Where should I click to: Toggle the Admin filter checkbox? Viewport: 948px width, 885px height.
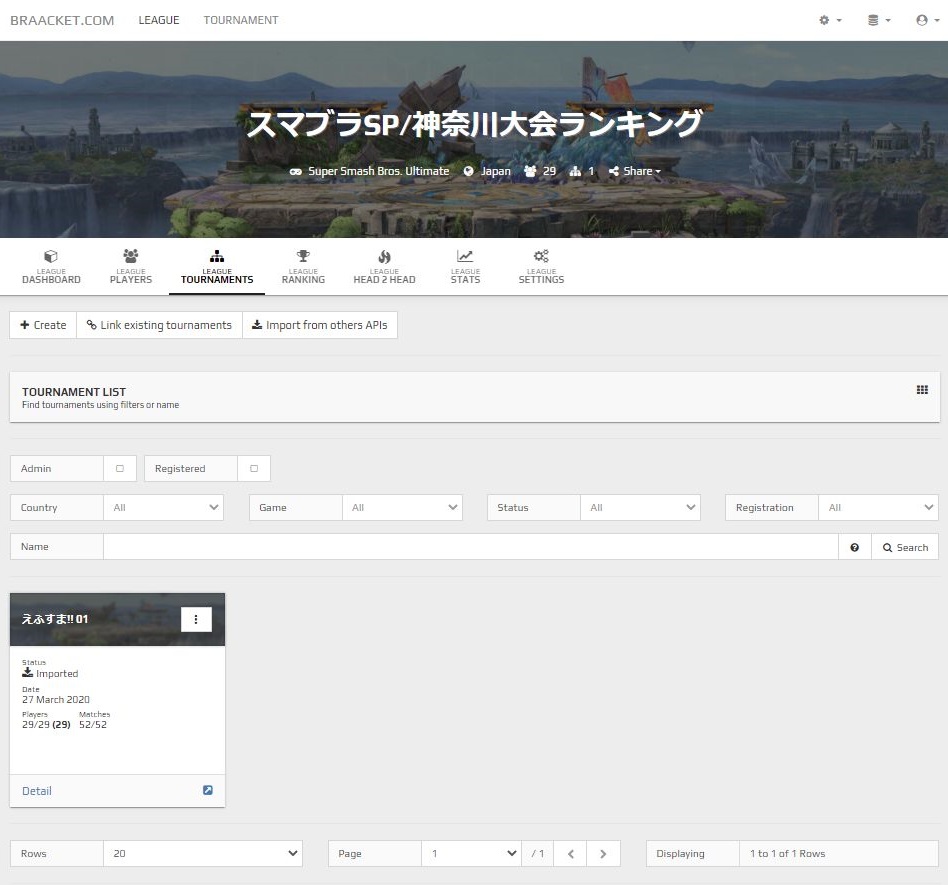[x=120, y=468]
